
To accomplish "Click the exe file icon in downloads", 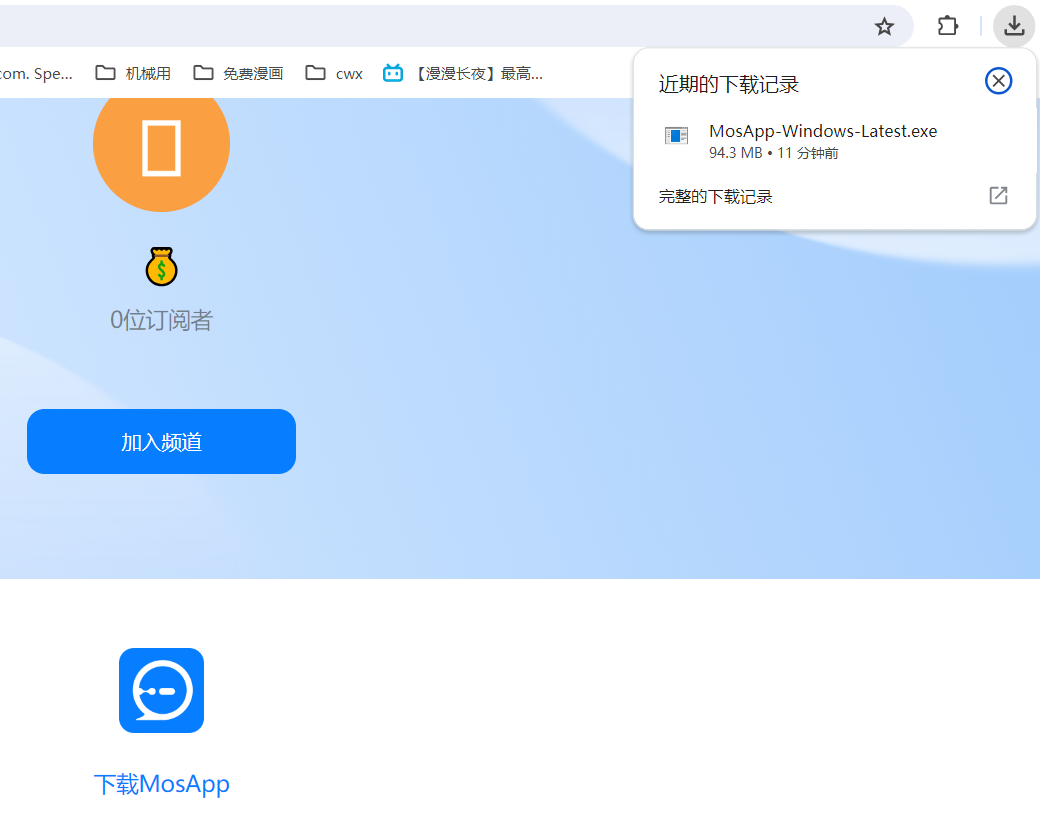I will coord(677,136).
